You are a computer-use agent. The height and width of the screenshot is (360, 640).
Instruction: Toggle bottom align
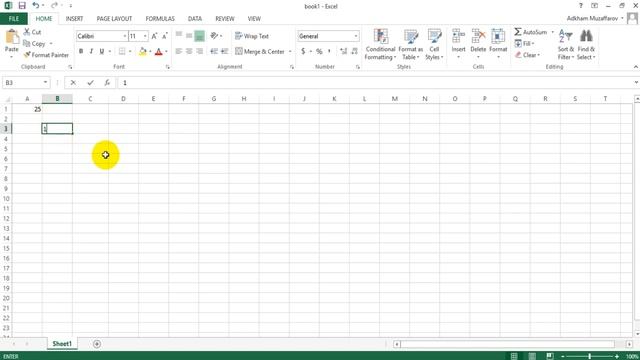(199, 36)
